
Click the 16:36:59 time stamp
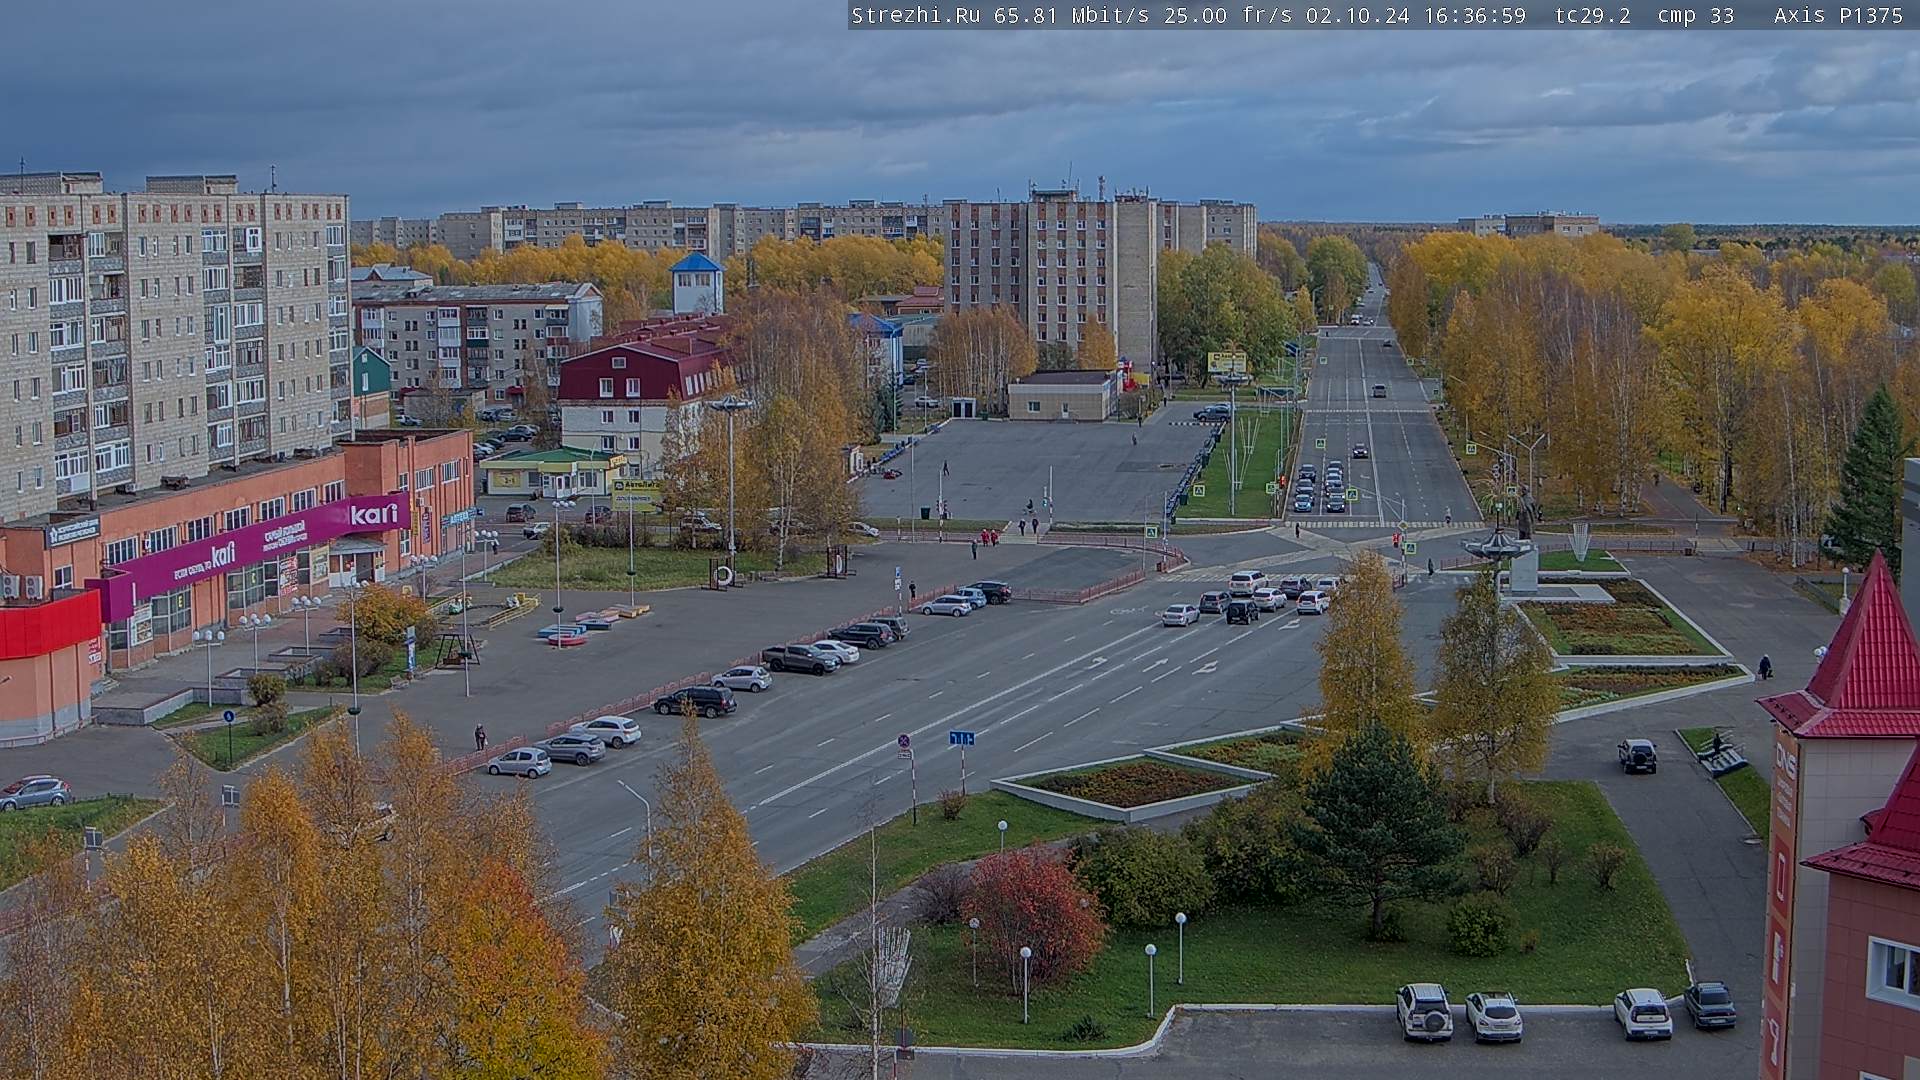coord(1474,15)
